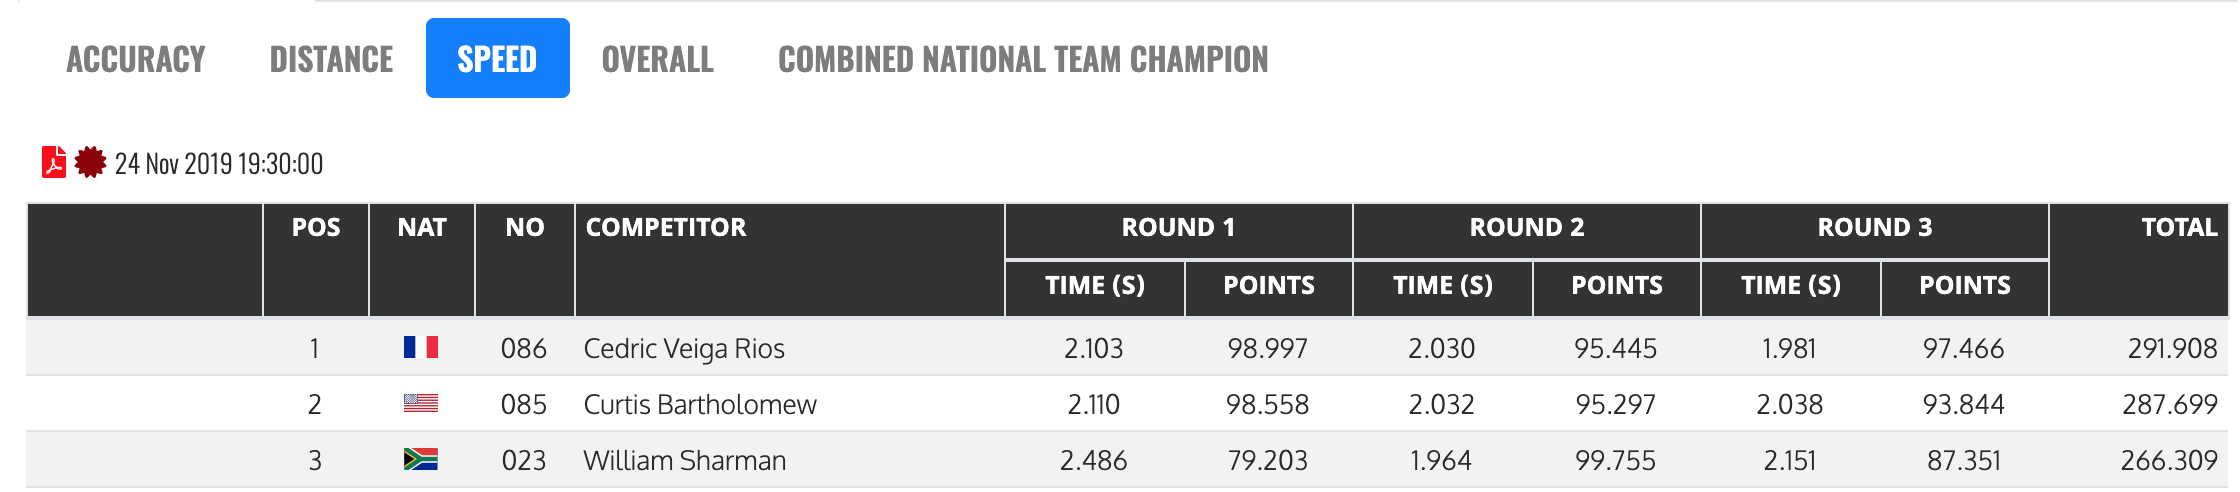Viewport: 2240px width, 492px height.
Task: Show the Overall results tab
Action: pos(657,59)
